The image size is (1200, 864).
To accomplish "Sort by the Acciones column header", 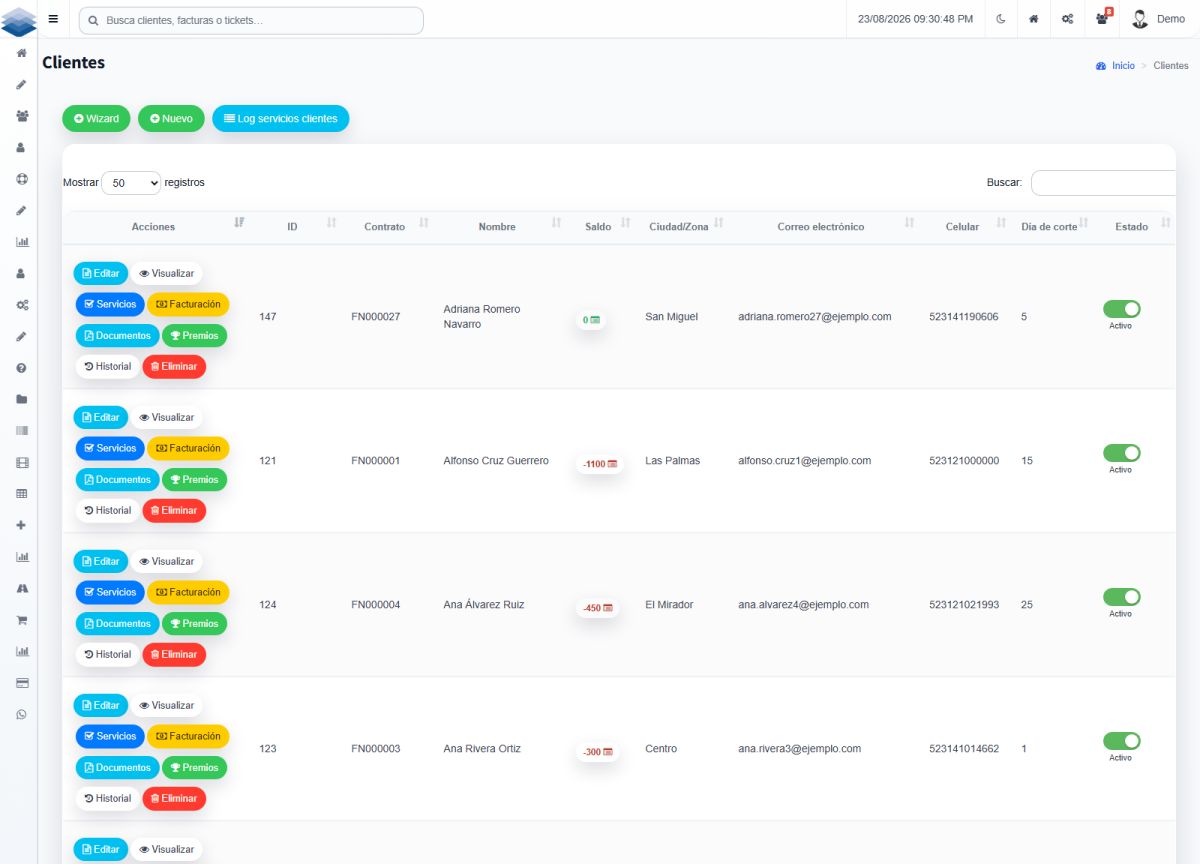I will [153, 227].
